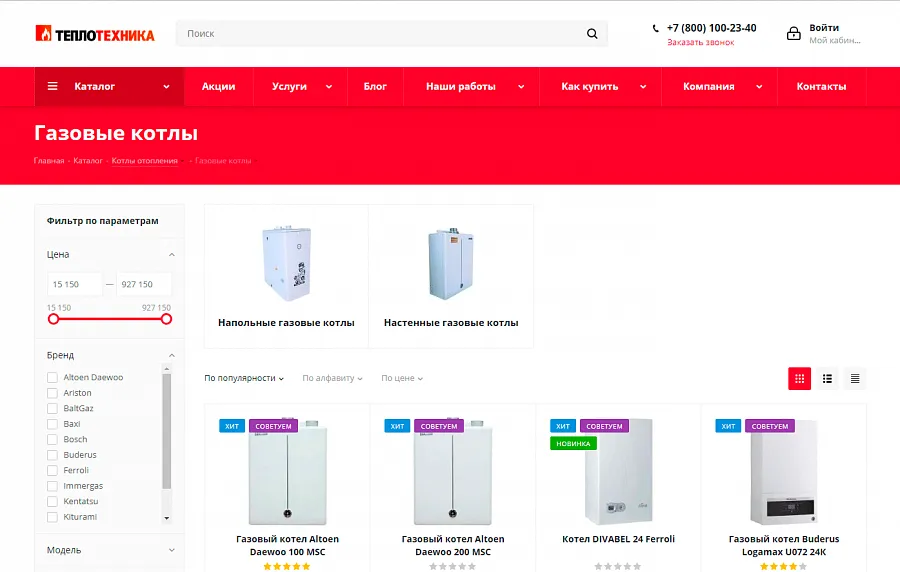Expand the Услуги menu chevron

tap(329, 87)
